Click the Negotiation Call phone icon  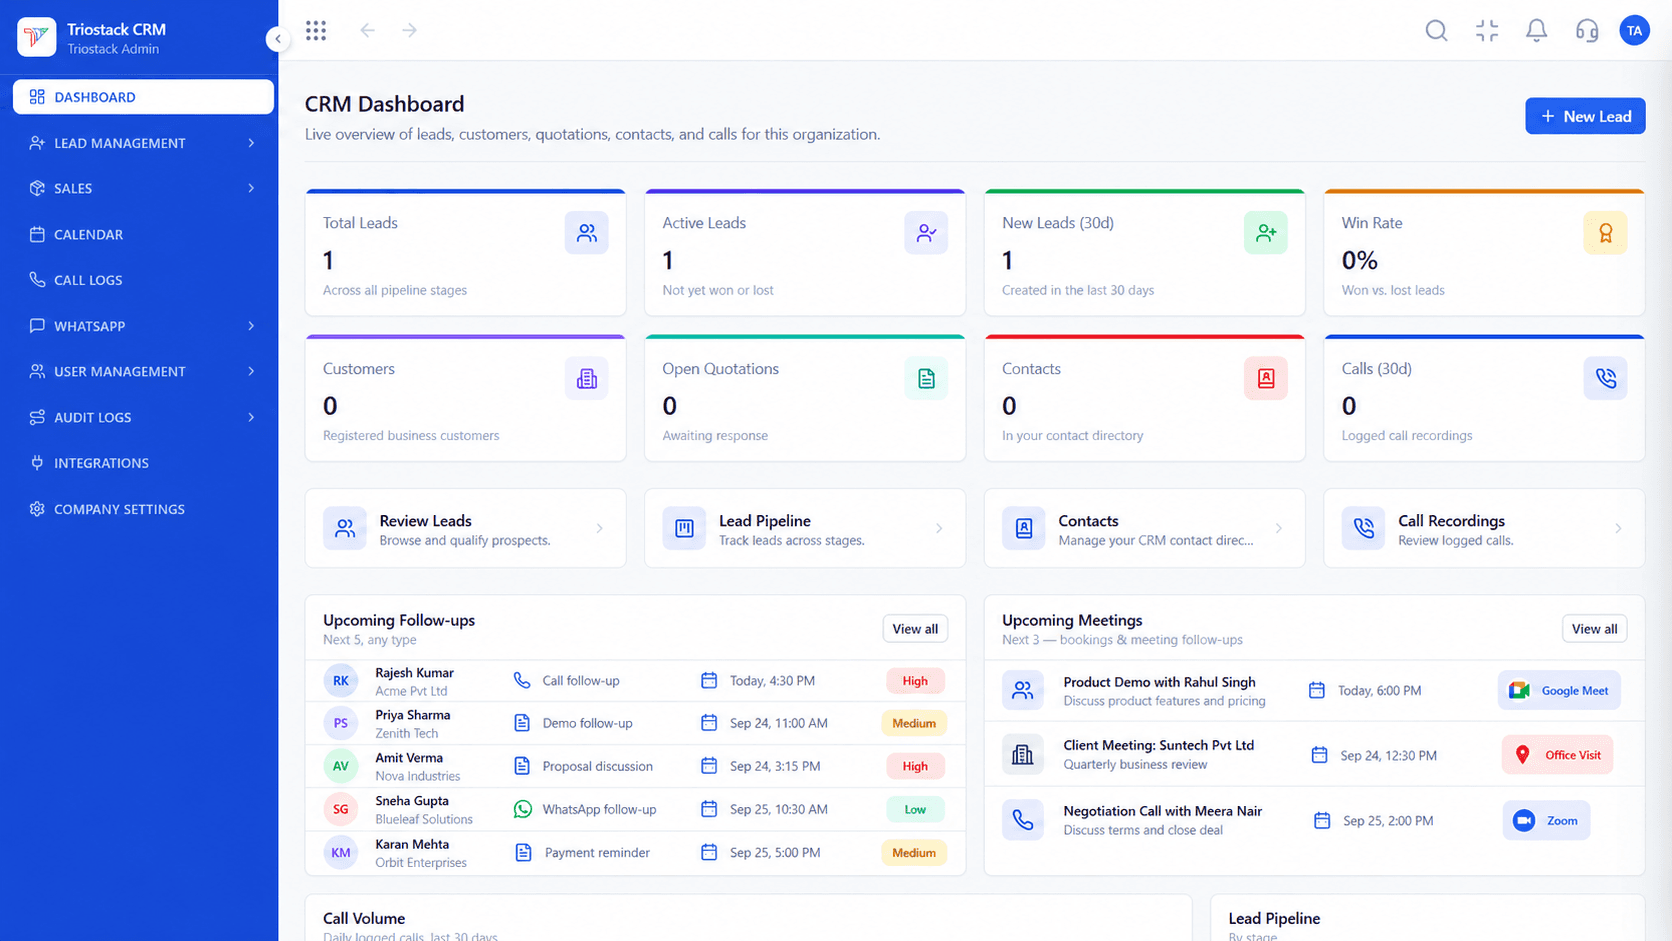click(1022, 820)
